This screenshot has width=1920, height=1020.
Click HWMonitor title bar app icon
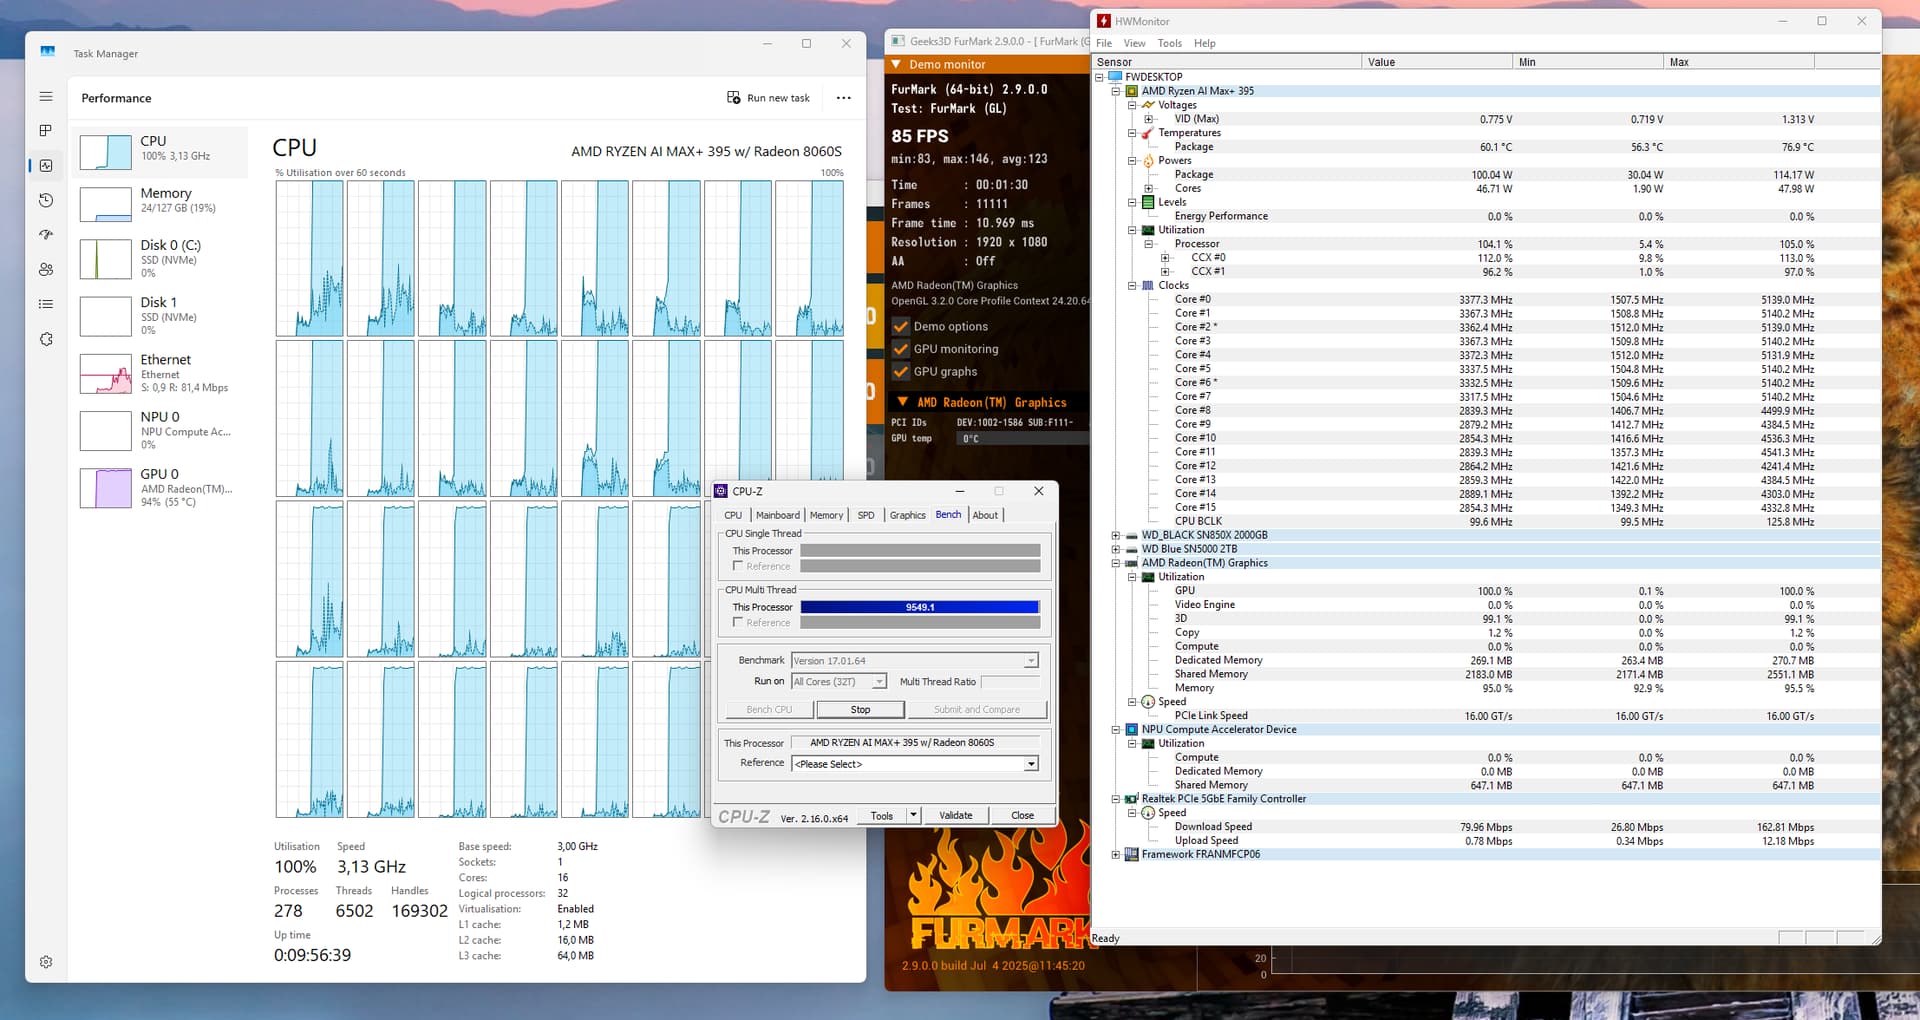click(1104, 21)
